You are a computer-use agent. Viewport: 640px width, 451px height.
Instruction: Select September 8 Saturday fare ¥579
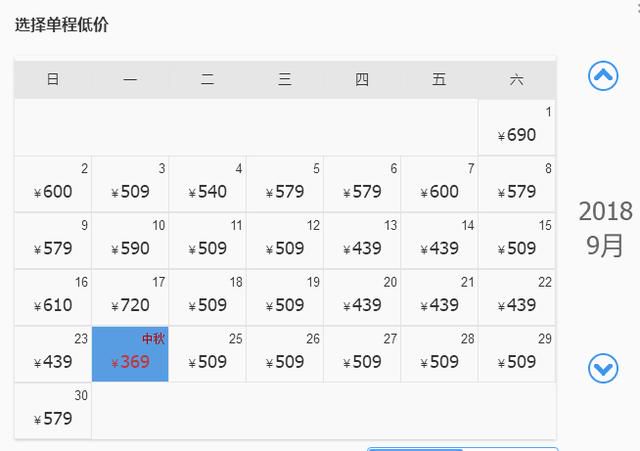[517, 184]
